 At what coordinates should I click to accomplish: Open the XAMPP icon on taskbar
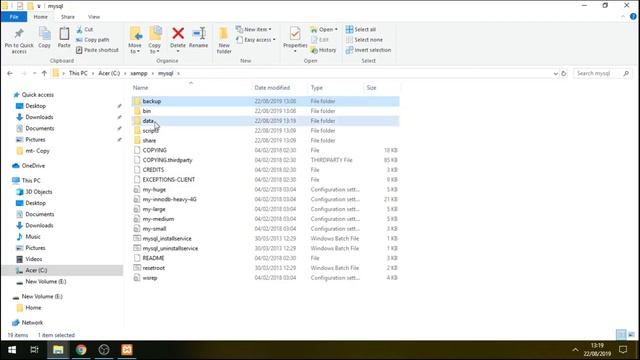point(127,350)
